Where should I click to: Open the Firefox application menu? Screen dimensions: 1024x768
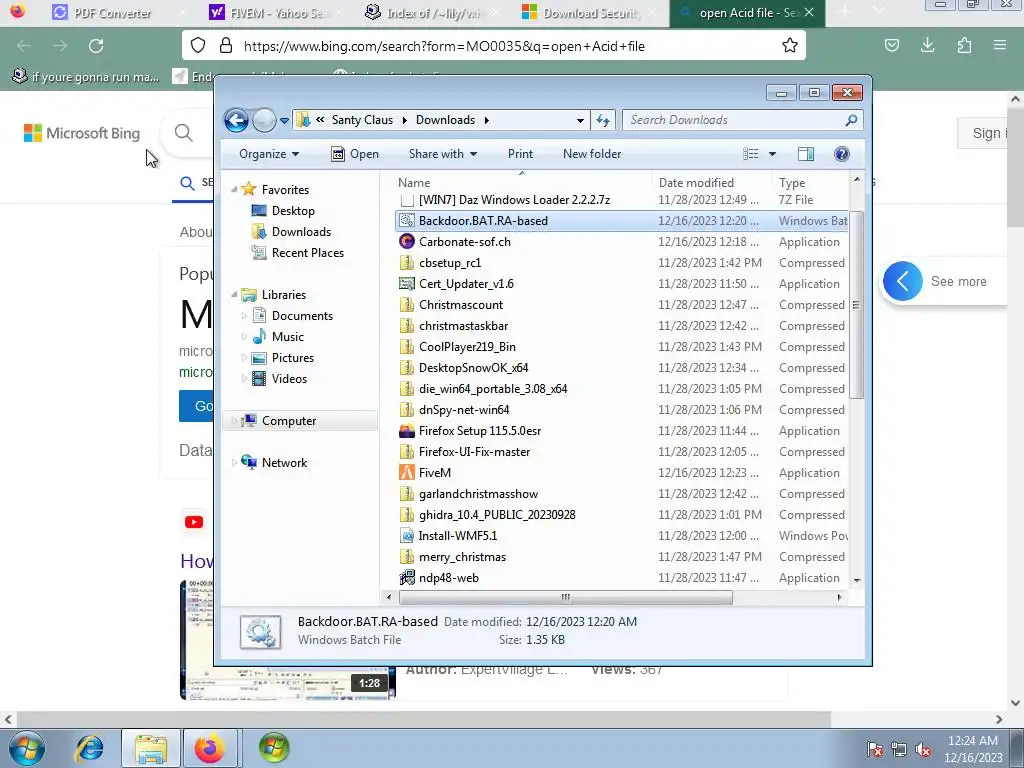coord(999,46)
